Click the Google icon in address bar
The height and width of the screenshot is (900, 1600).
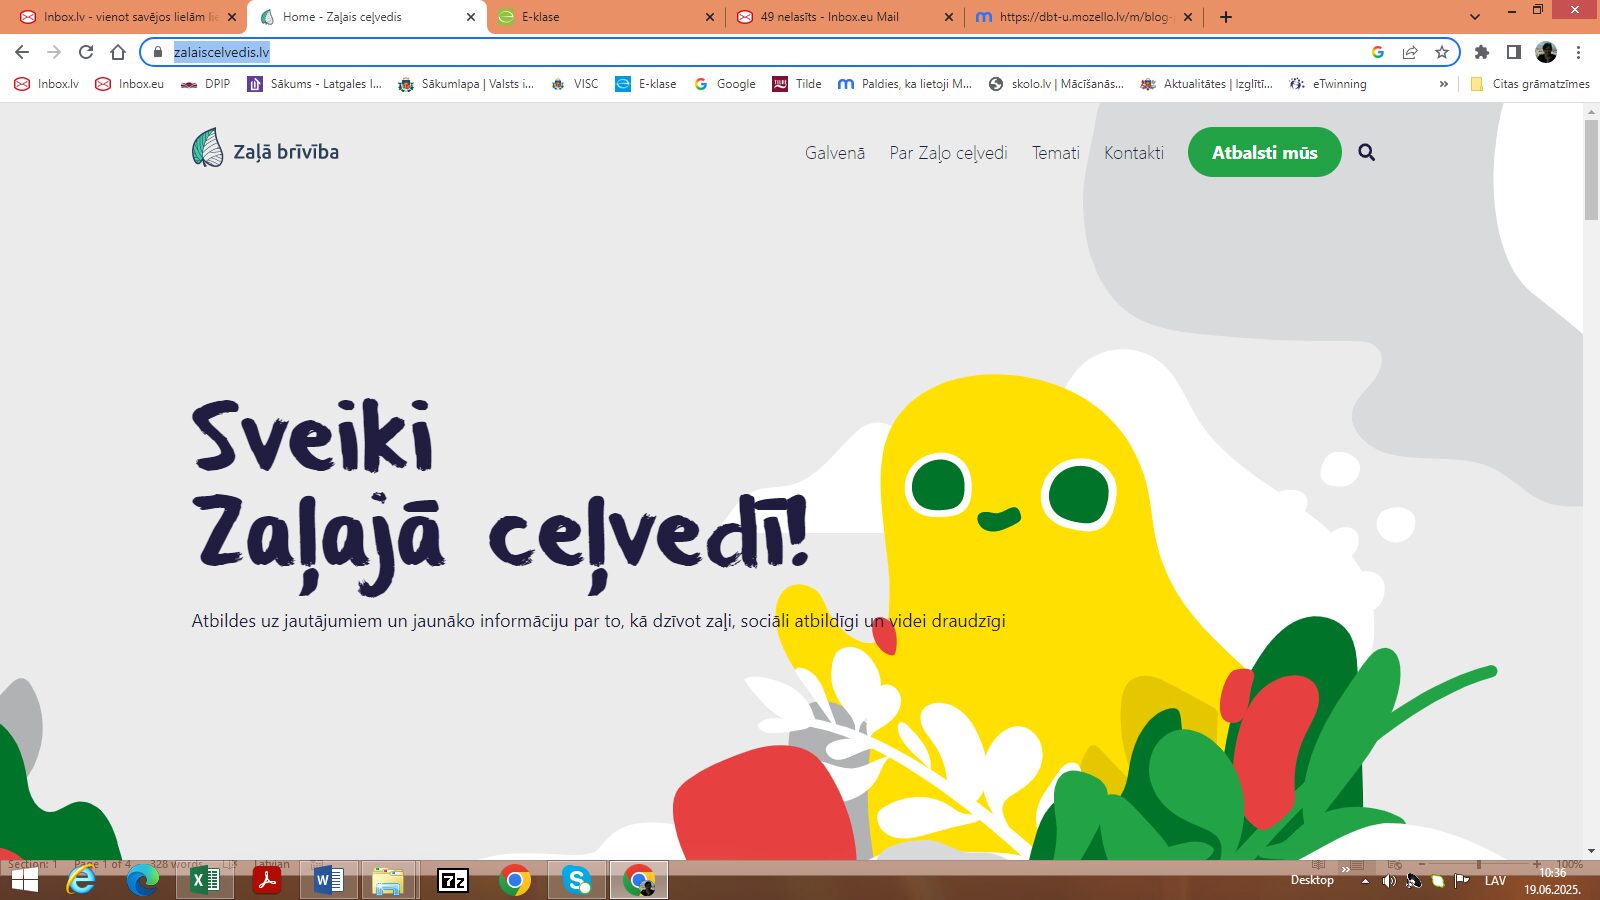[1378, 52]
